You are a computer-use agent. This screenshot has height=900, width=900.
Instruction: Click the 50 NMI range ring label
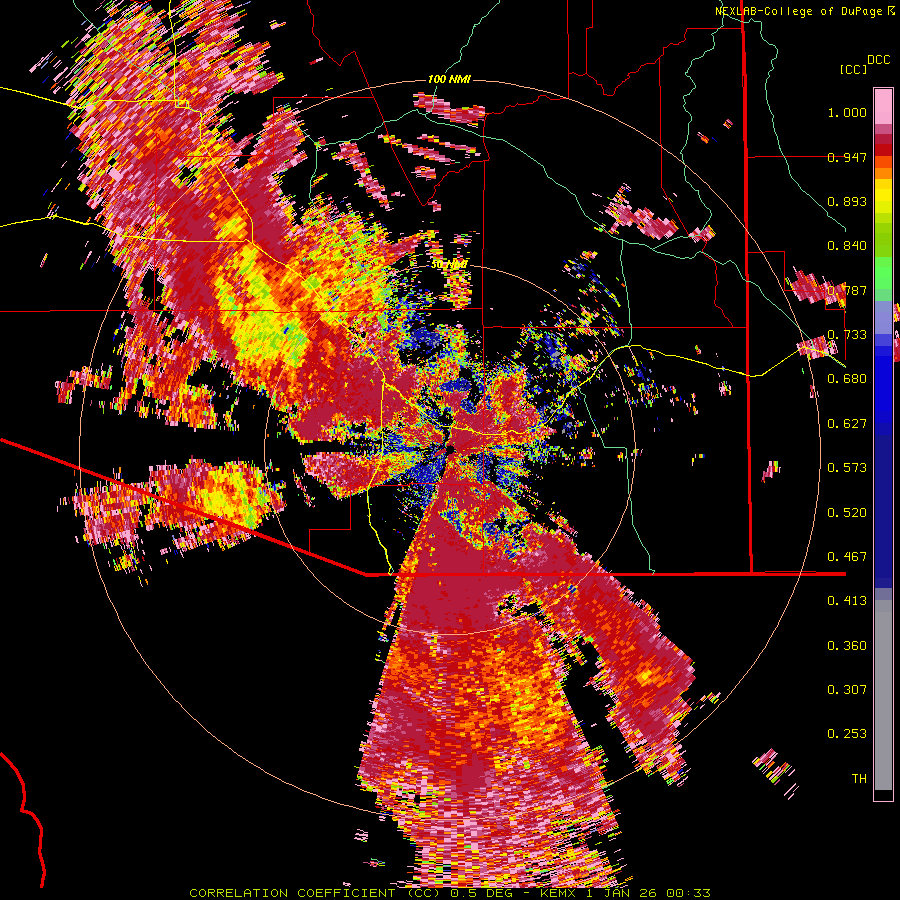tap(449, 265)
